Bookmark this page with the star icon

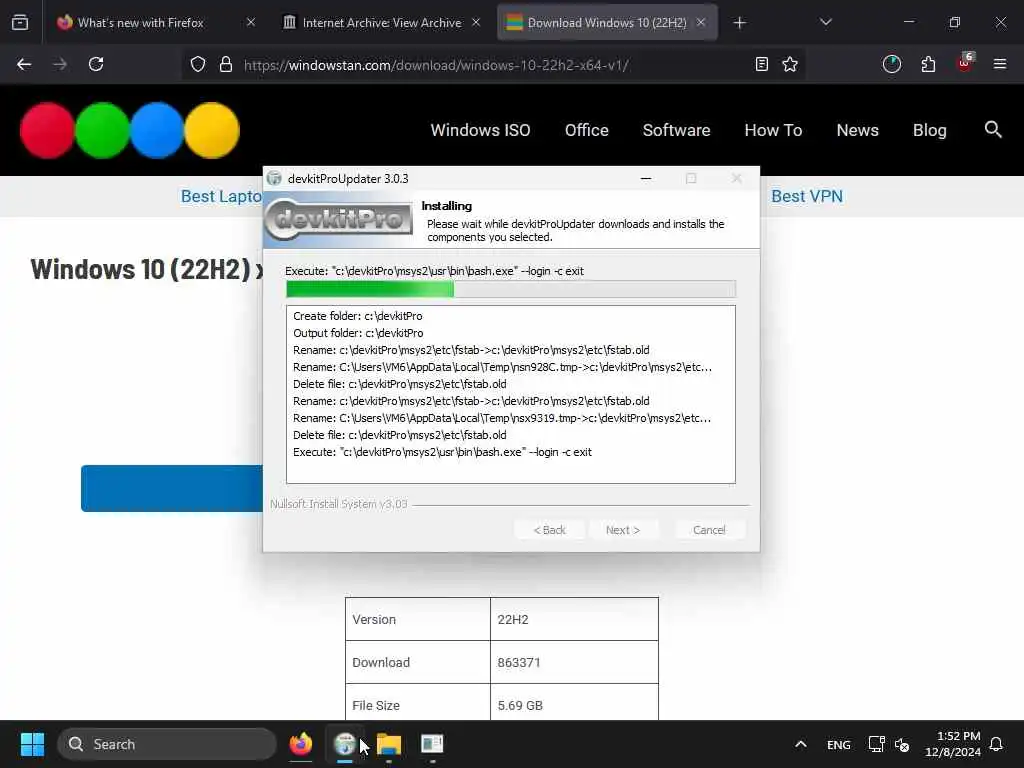pyautogui.click(x=790, y=64)
